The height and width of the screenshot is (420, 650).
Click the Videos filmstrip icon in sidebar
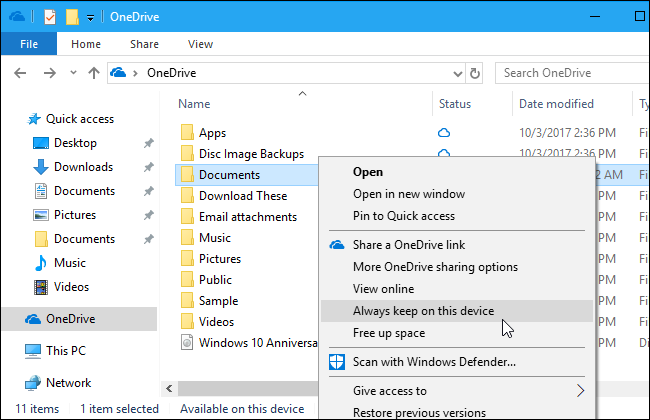[x=41, y=287]
